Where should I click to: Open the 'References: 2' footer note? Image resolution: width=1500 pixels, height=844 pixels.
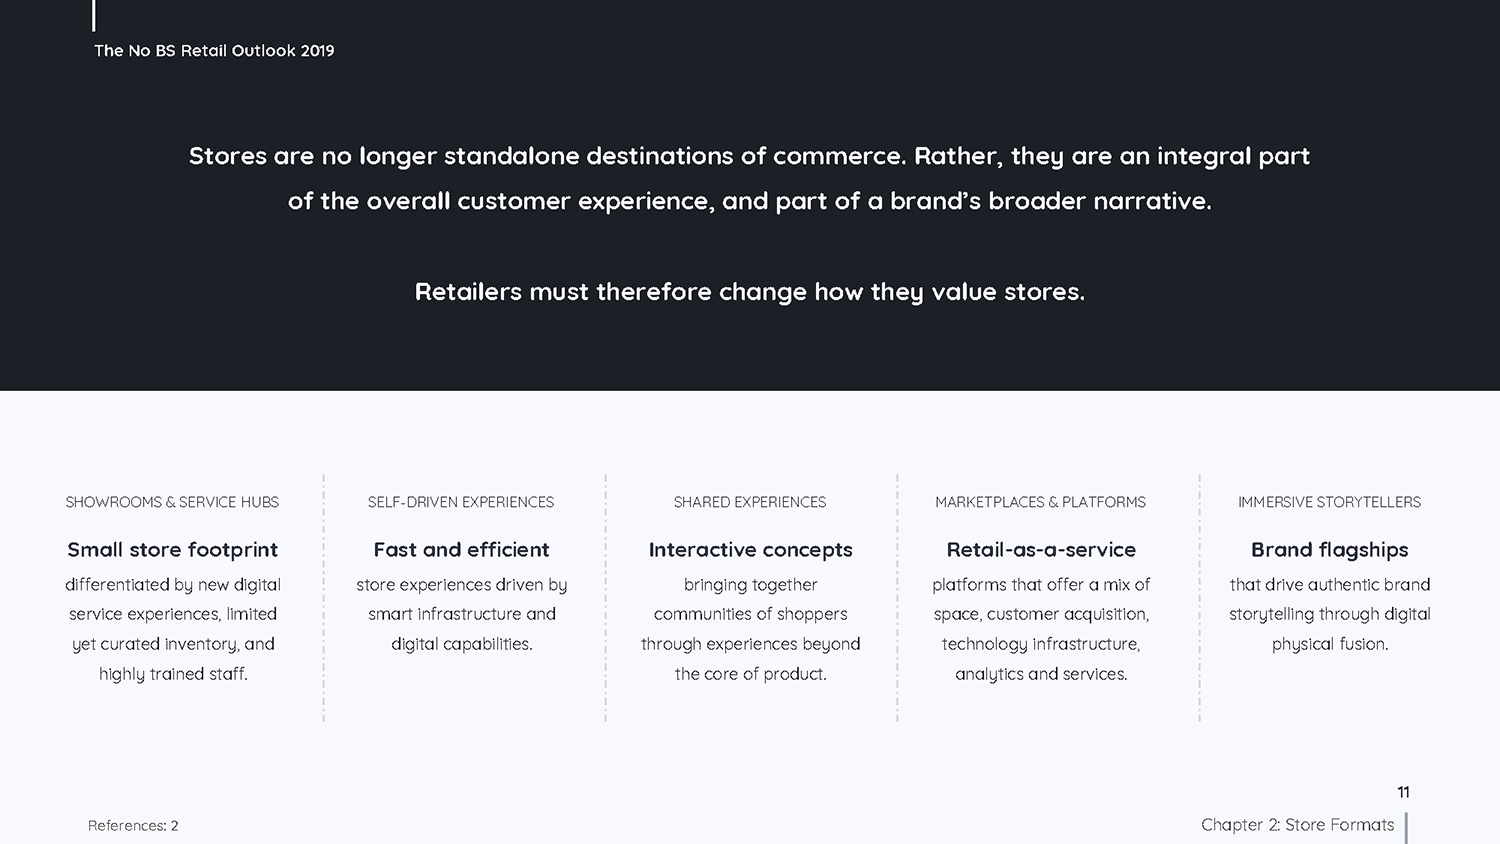[x=133, y=826]
